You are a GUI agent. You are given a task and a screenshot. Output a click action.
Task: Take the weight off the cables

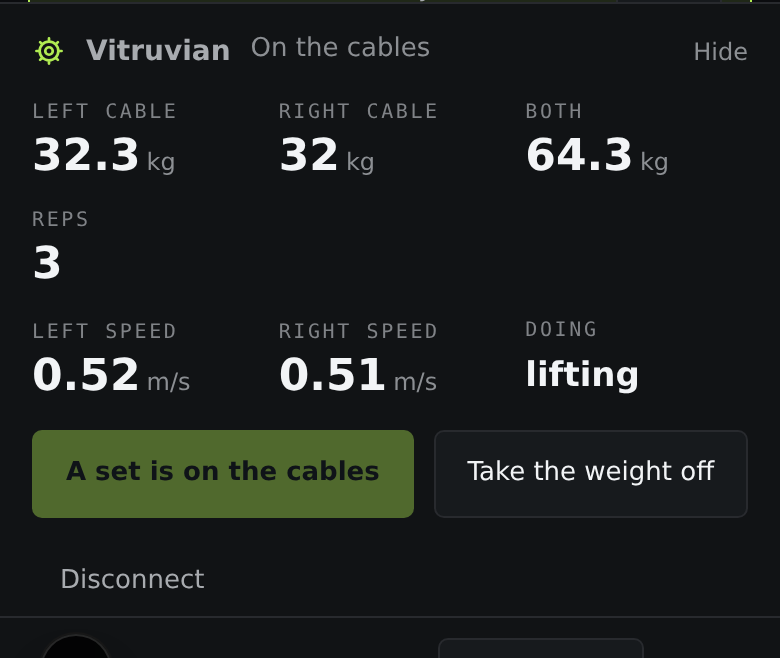click(590, 473)
